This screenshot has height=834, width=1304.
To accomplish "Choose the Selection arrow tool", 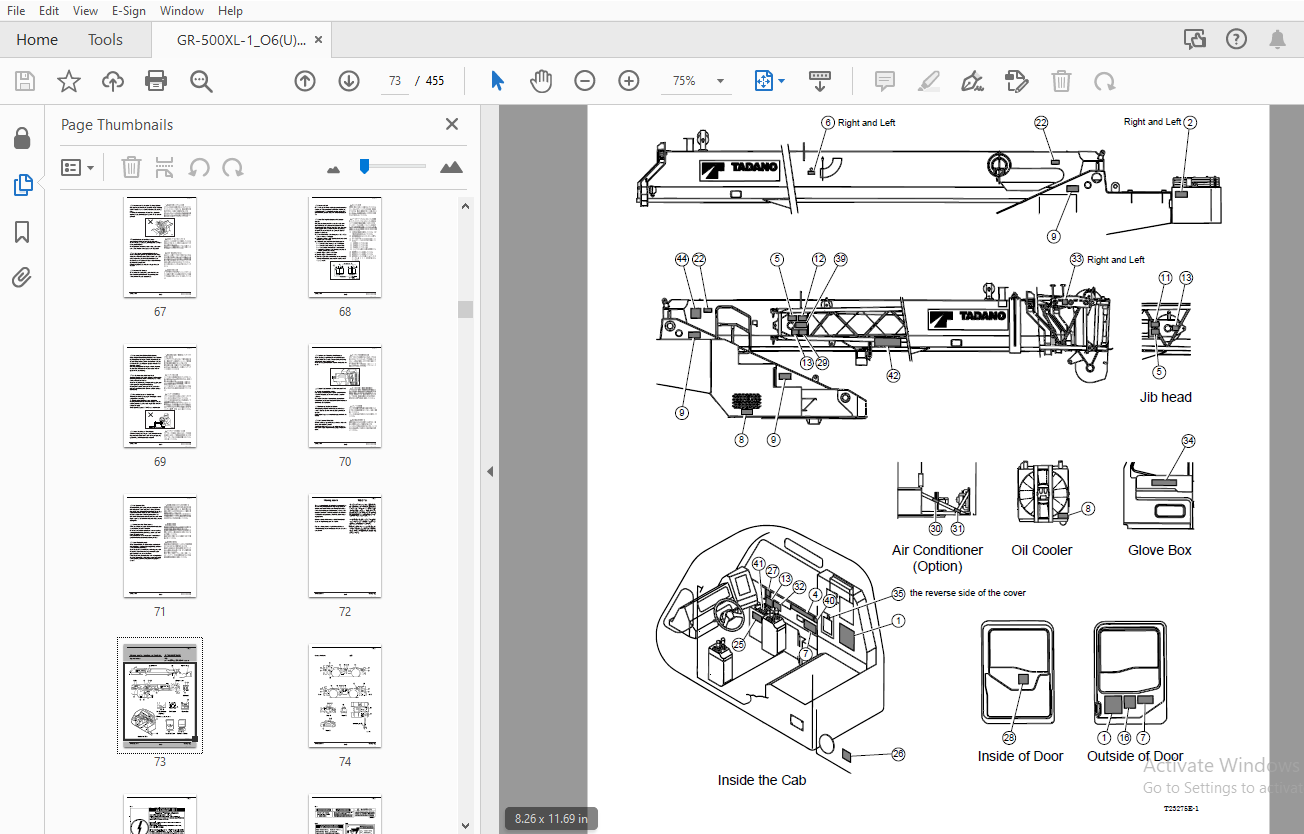I will (497, 81).
